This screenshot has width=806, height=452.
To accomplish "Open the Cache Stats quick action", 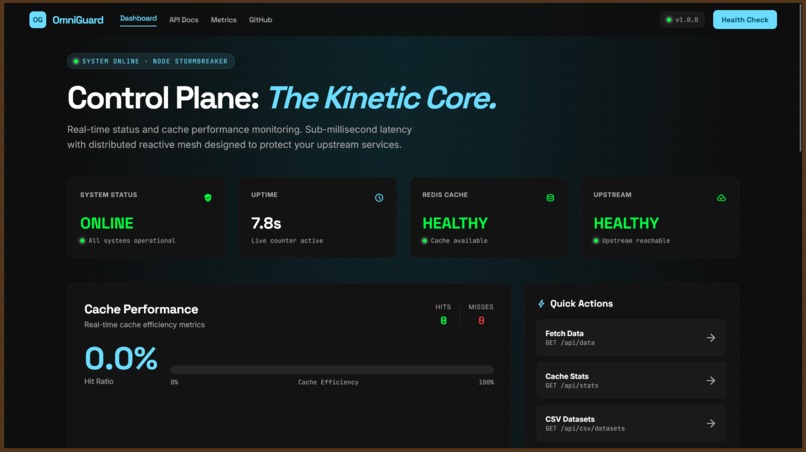I will point(631,381).
